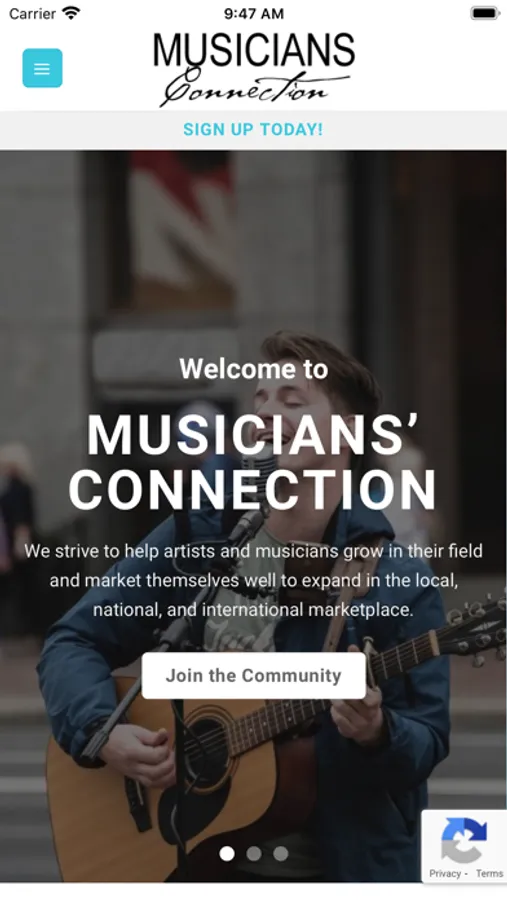Click the SIGN UP TODAY! link
Screen dimensions: 507x900
tap(253, 130)
